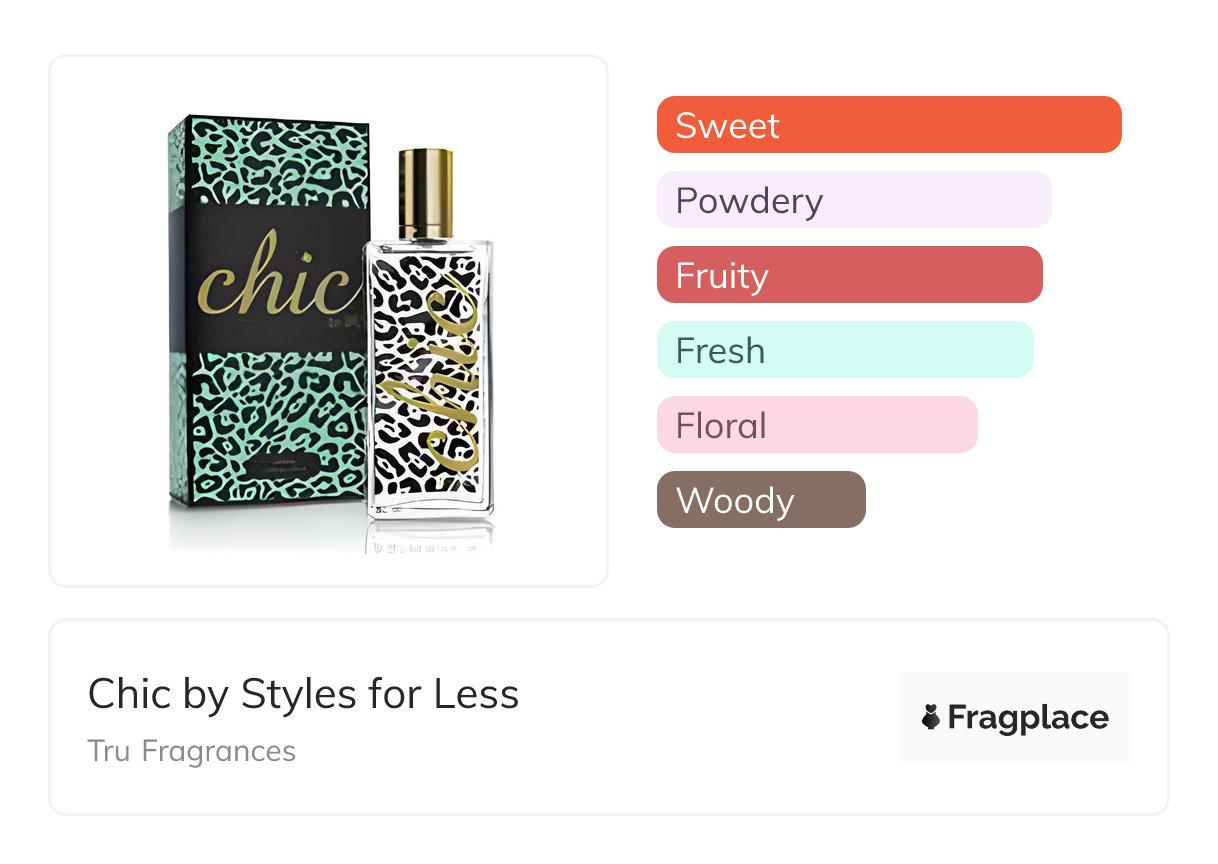Viewport: 1218px width, 864px height.
Task: Select the Woody accord bar
Action: tap(760, 500)
